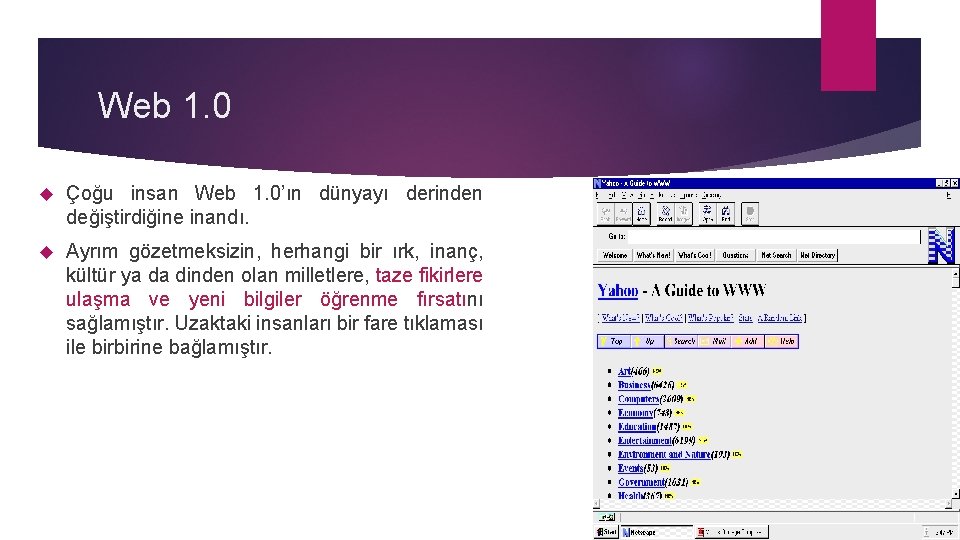Click the new badge next to Art
Image resolution: width=960 pixels, height=540 pixels.
click(657, 371)
